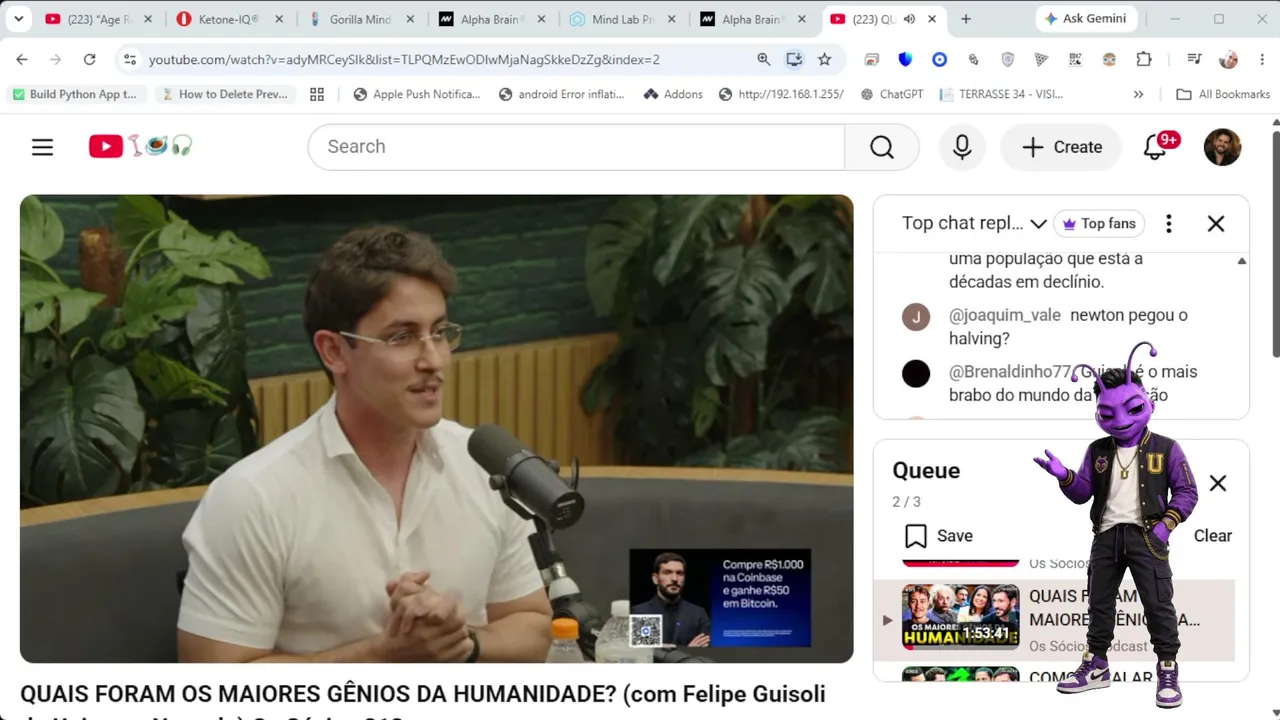
Task: Open YouTube notifications bell
Action: [x=1156, y=147]
